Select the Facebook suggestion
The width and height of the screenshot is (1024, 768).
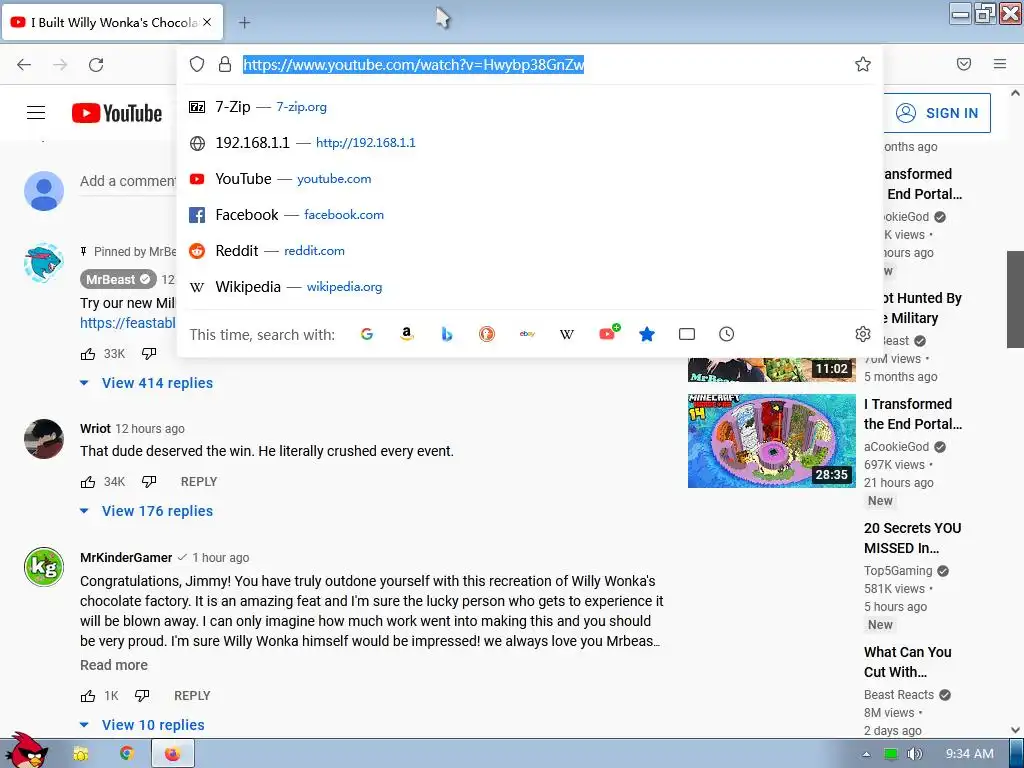[x=530, y=214]
